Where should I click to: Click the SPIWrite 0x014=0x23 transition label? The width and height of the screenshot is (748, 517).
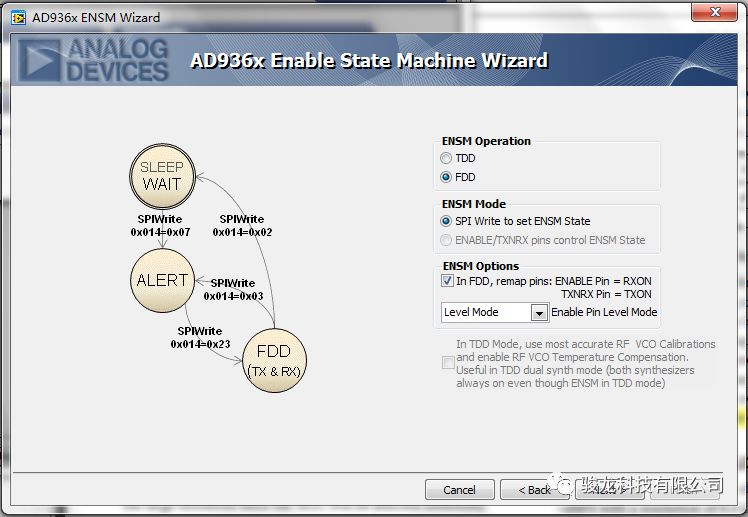(x=200, y=337)
